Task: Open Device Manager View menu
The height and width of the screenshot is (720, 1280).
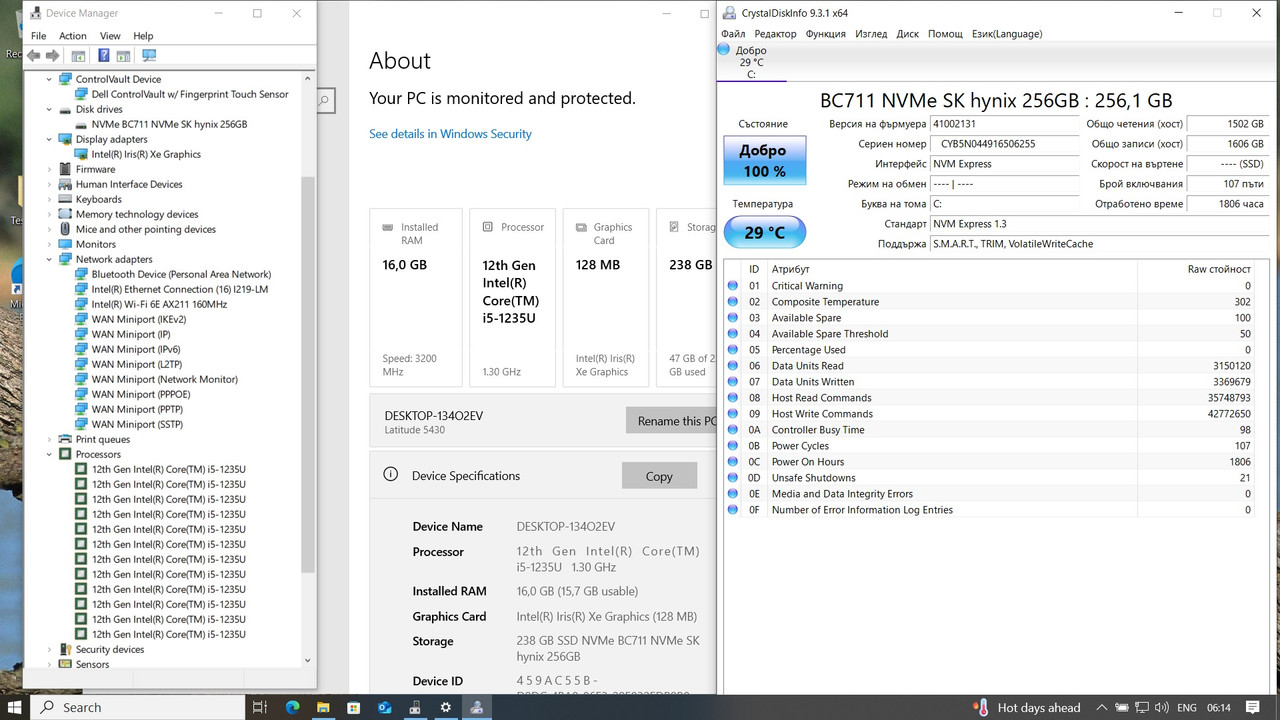Action: [x=110, y=36]
